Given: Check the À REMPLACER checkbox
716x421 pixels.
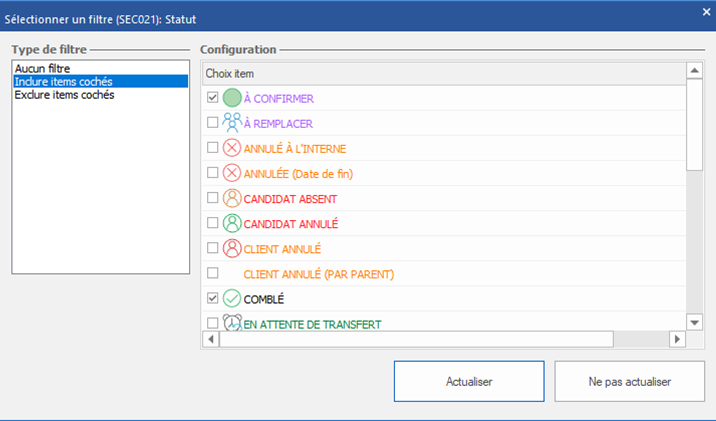Looking at the screenshot, I should pos(212,123).
